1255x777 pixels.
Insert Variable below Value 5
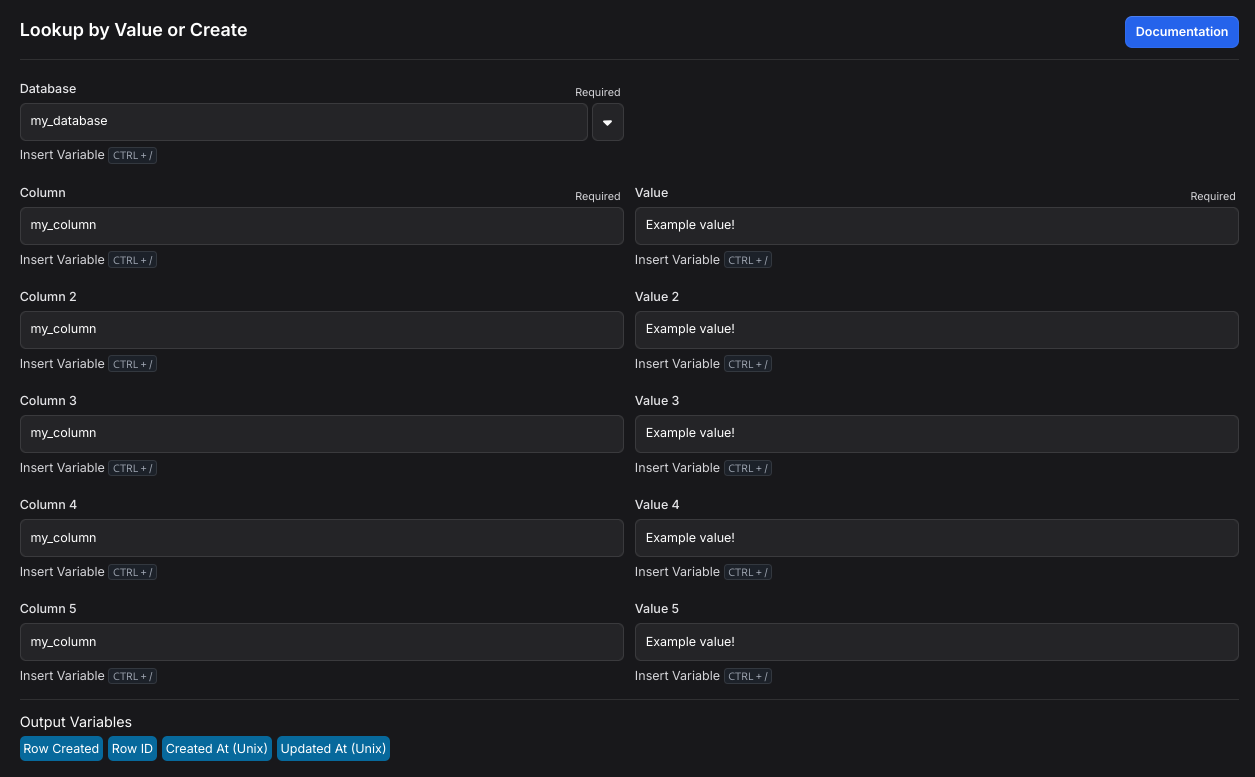(677, 676)
